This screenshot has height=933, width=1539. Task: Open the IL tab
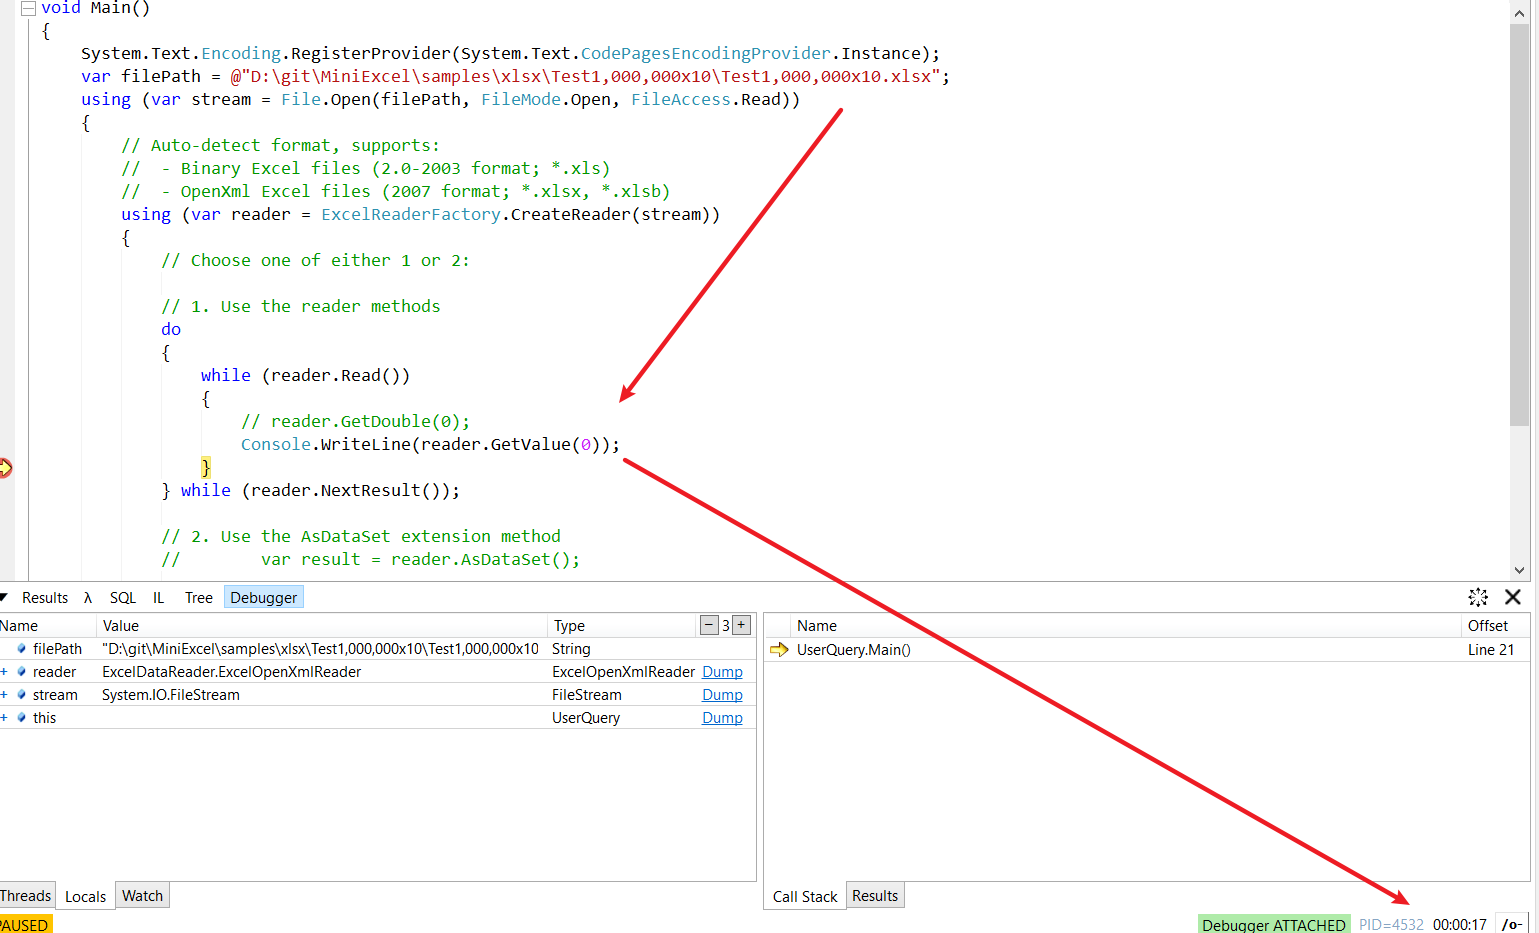tap(158, 597)
